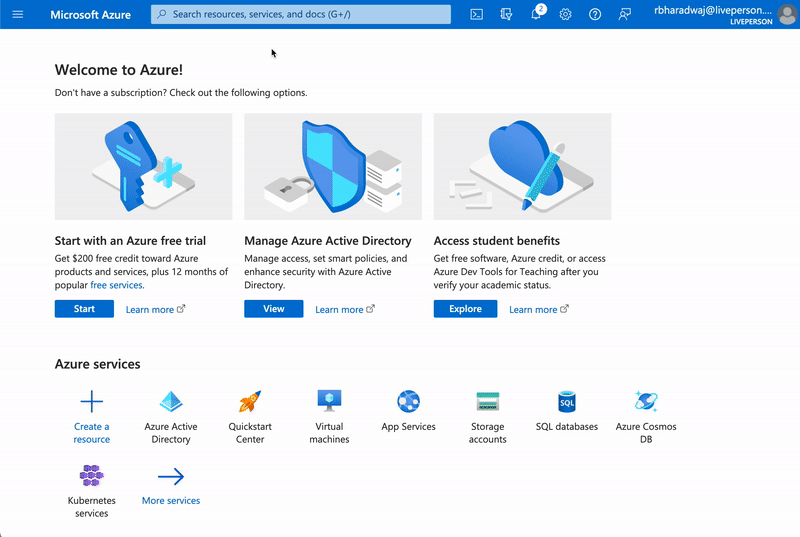Click the student benefits cloud illustration
The height and width of the screenshot is (537, 800).
click(x=522, y=167)
